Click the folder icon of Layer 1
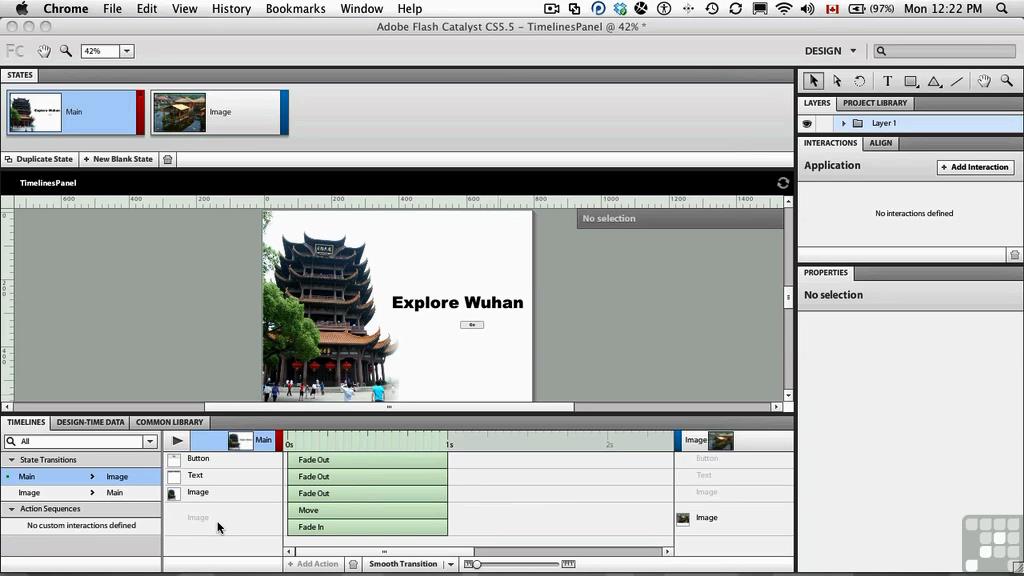This screenshot has width=1024, height=576. [x=858, y=123]
